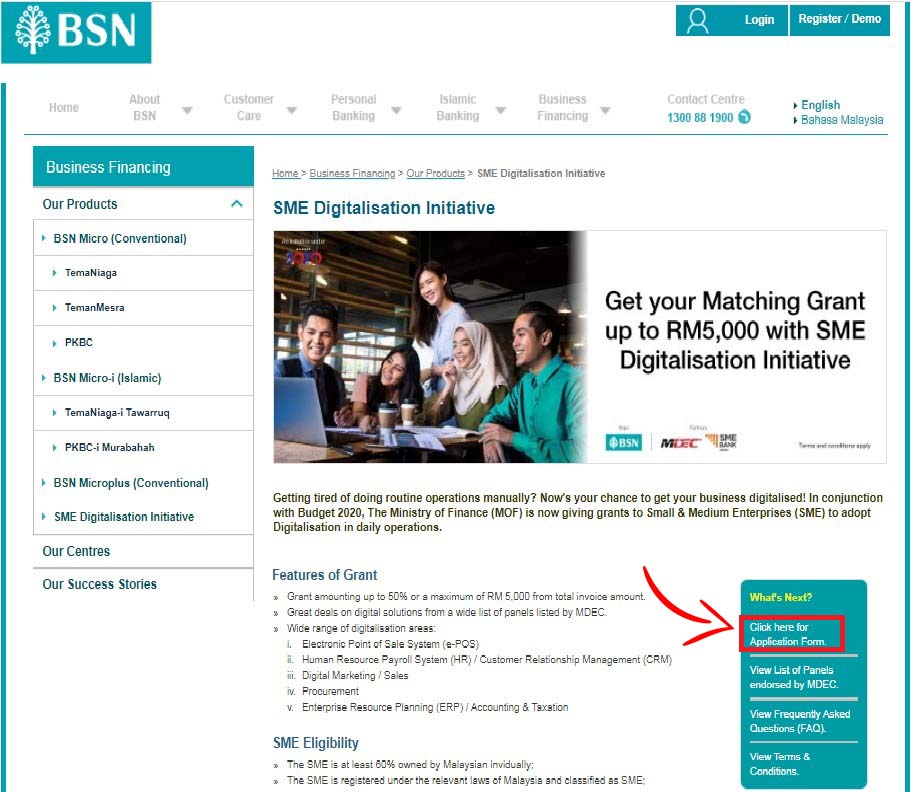Open the Login button
The height and width of the screenshot is (792, 911).
point(731,20)
